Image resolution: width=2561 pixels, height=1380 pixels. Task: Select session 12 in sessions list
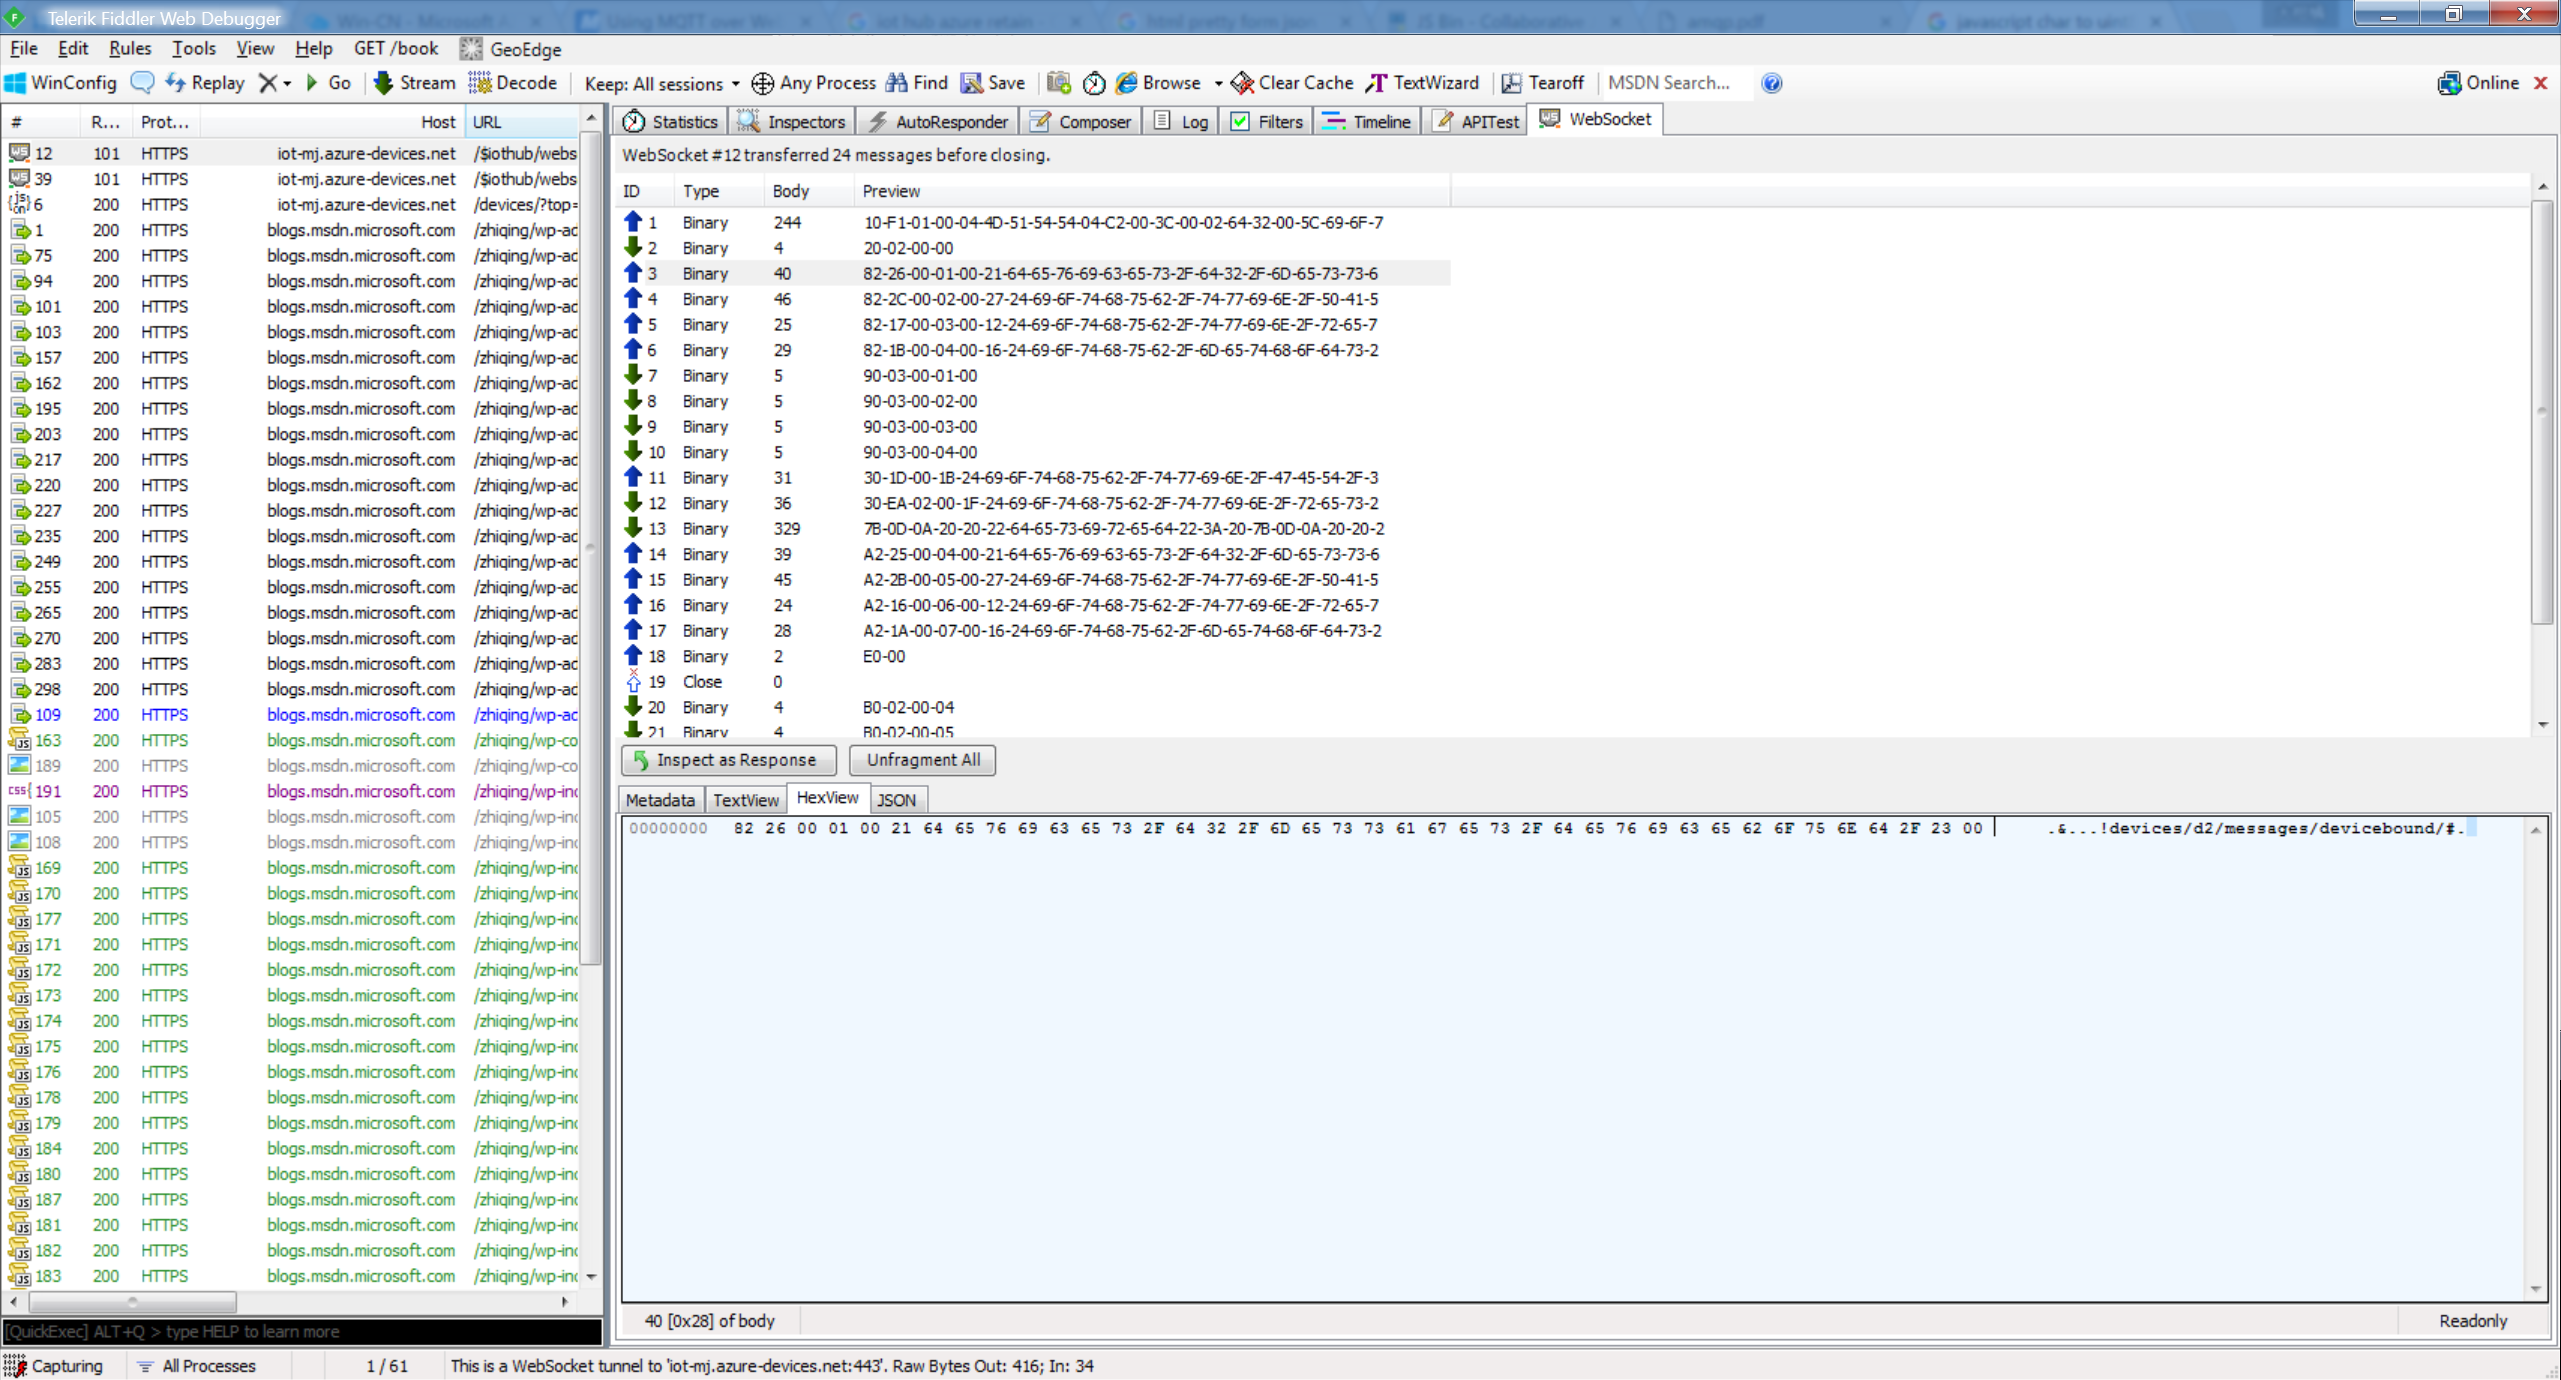(292, 153)
